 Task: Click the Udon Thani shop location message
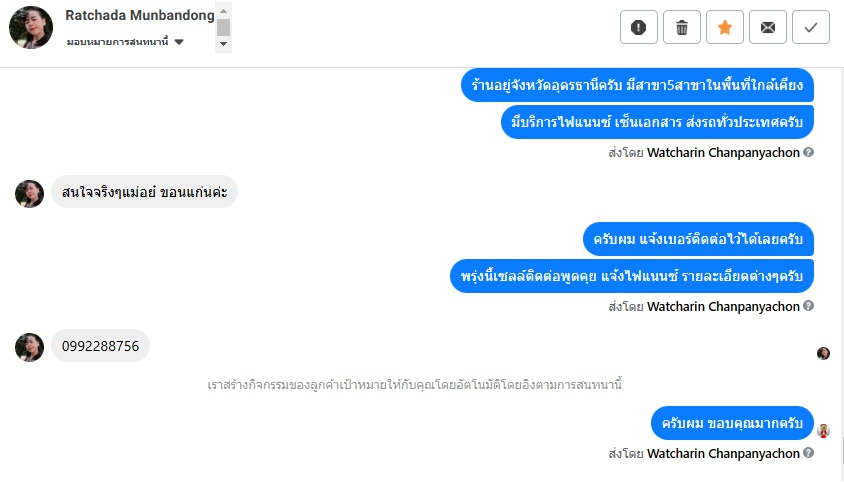[638, 85]
